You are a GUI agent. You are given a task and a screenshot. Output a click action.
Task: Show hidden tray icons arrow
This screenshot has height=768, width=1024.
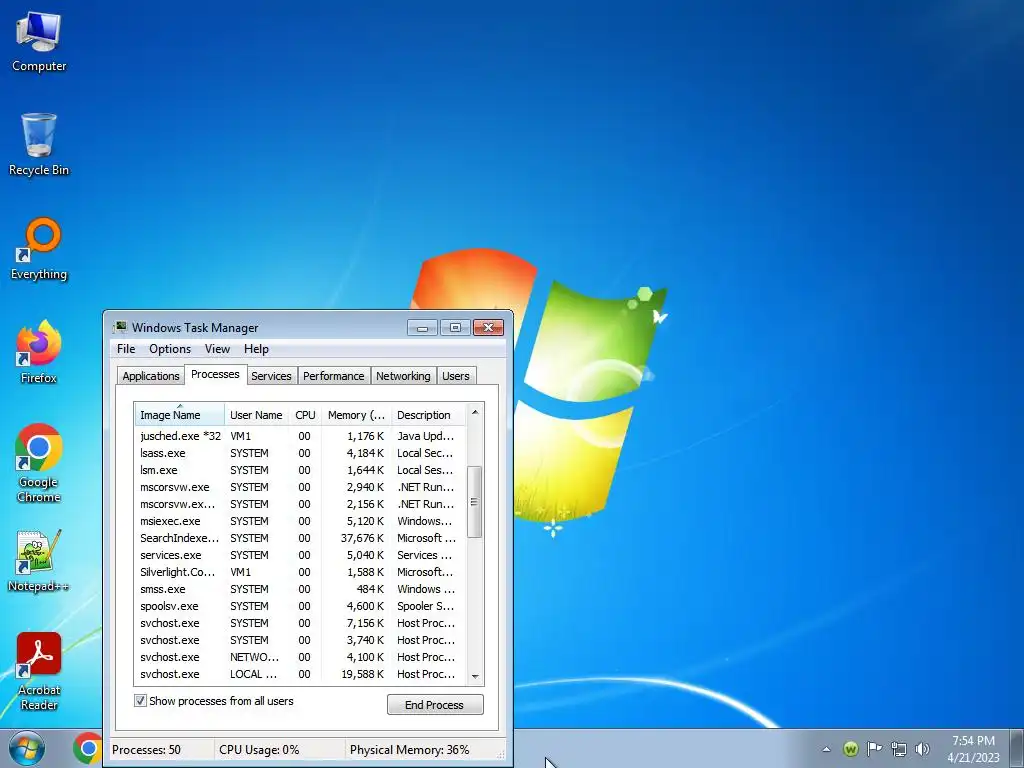pos(826,749)
